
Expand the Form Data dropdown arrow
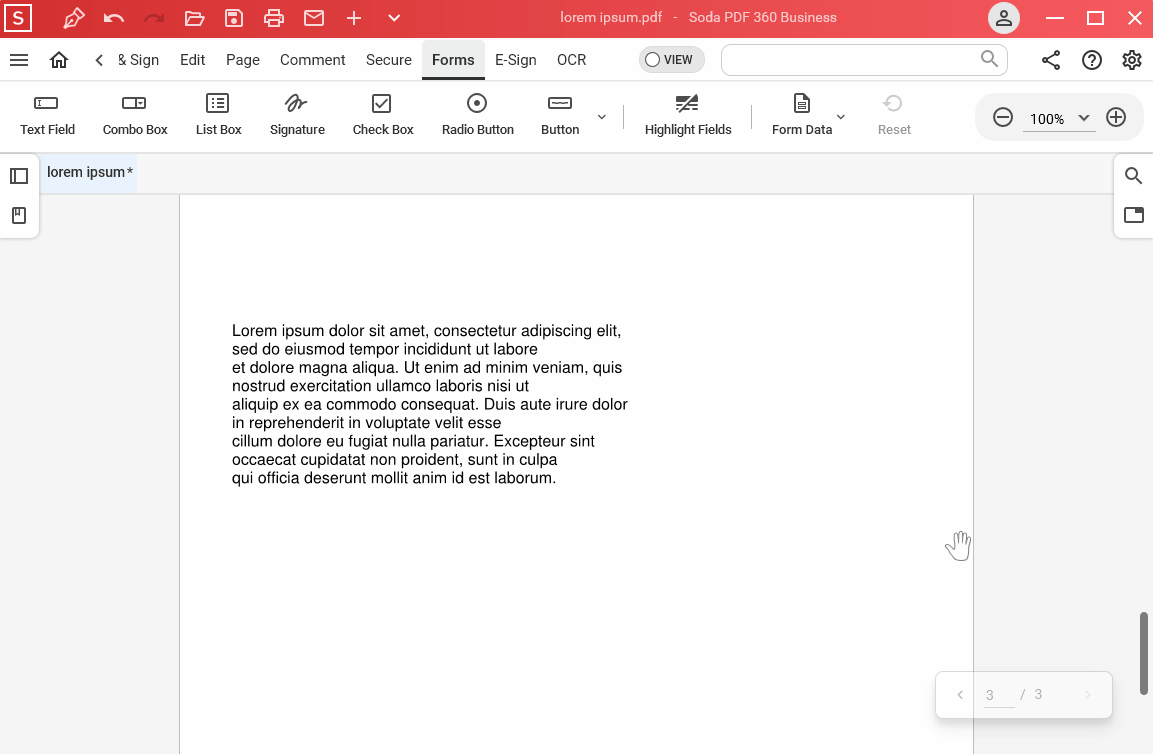(840, 117)
